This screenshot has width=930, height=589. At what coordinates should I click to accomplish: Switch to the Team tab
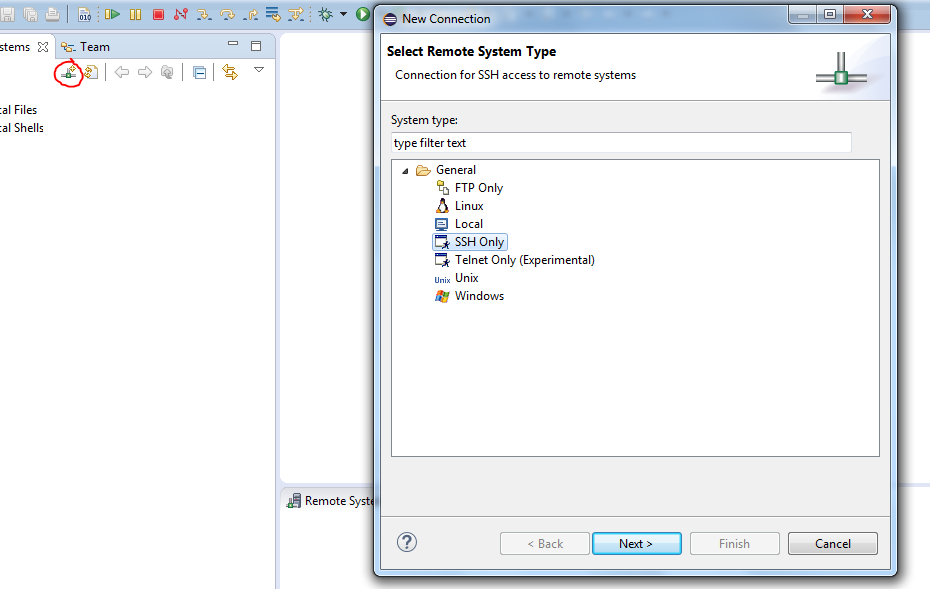click(88, 46)
